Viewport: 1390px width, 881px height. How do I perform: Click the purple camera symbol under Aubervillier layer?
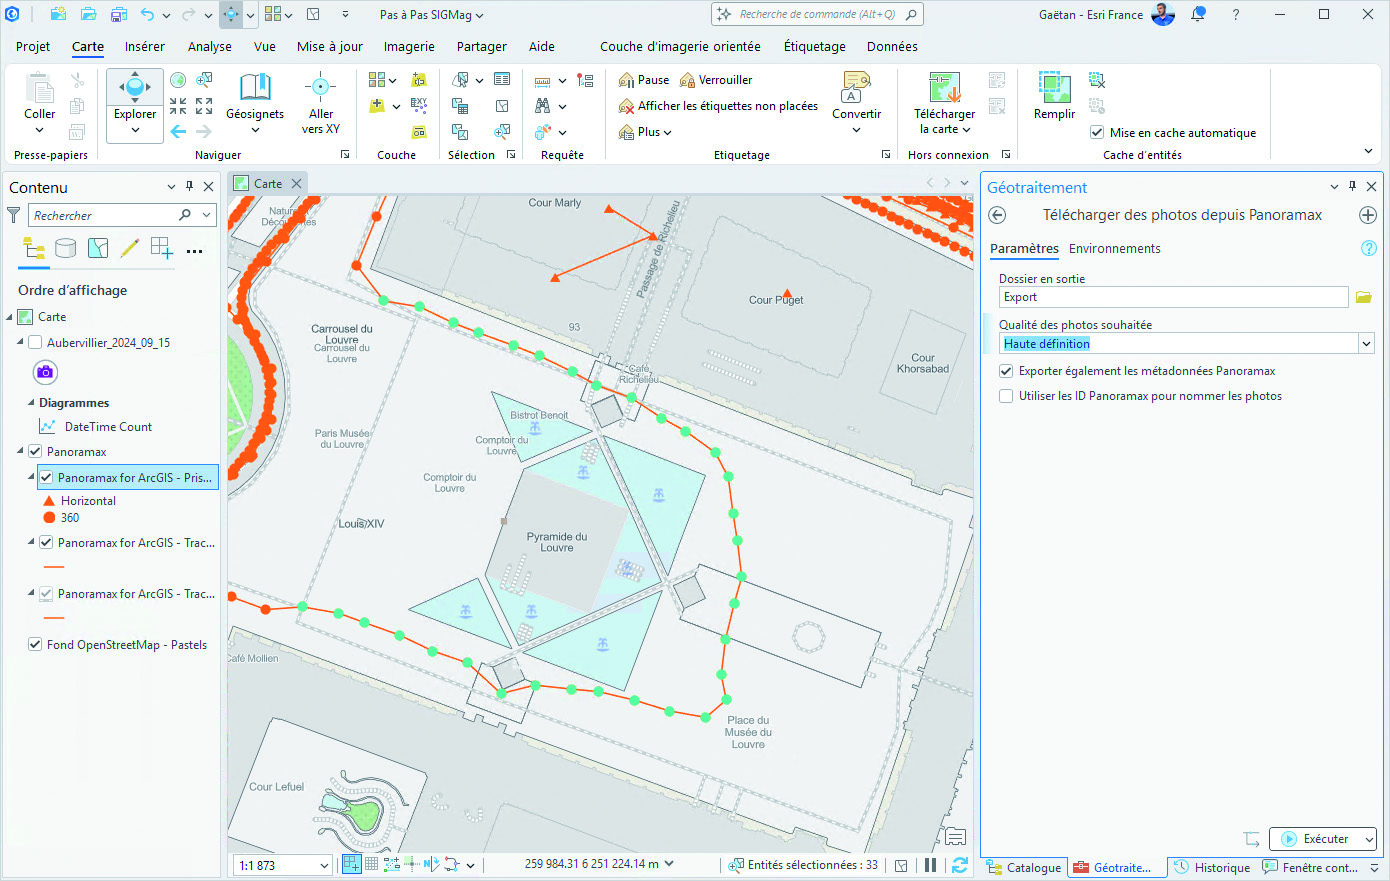(x=45, y=372)
